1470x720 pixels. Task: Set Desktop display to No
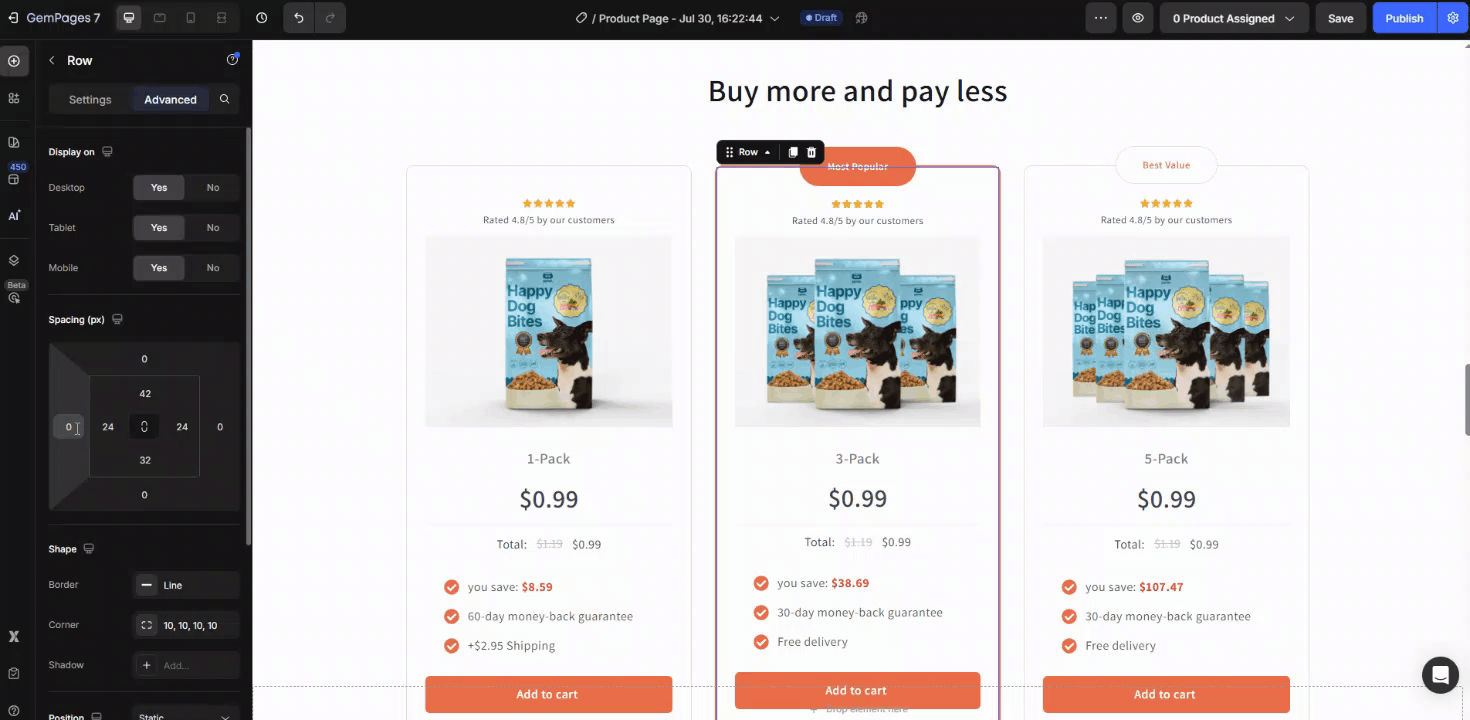pos(213,187)
